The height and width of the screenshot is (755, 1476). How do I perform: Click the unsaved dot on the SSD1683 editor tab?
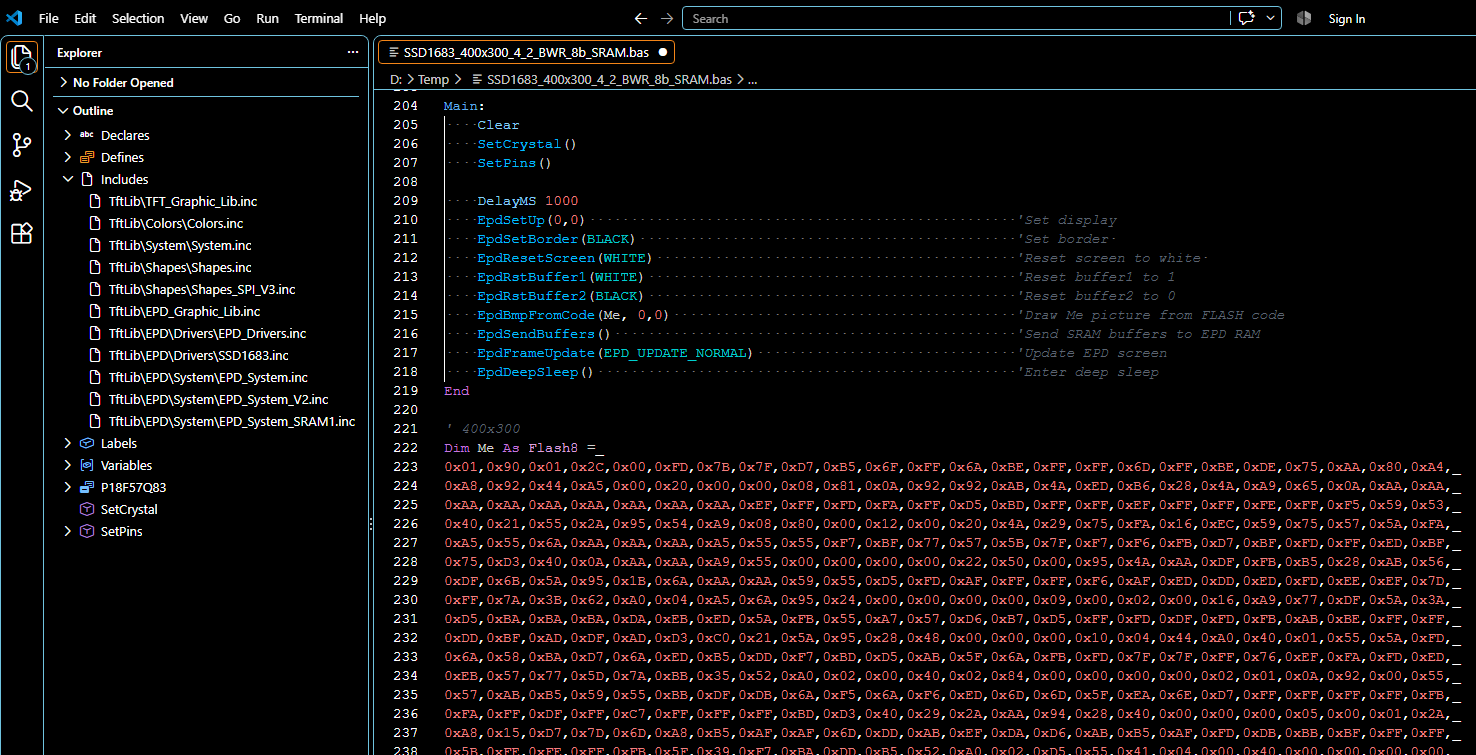pos(663,52)
